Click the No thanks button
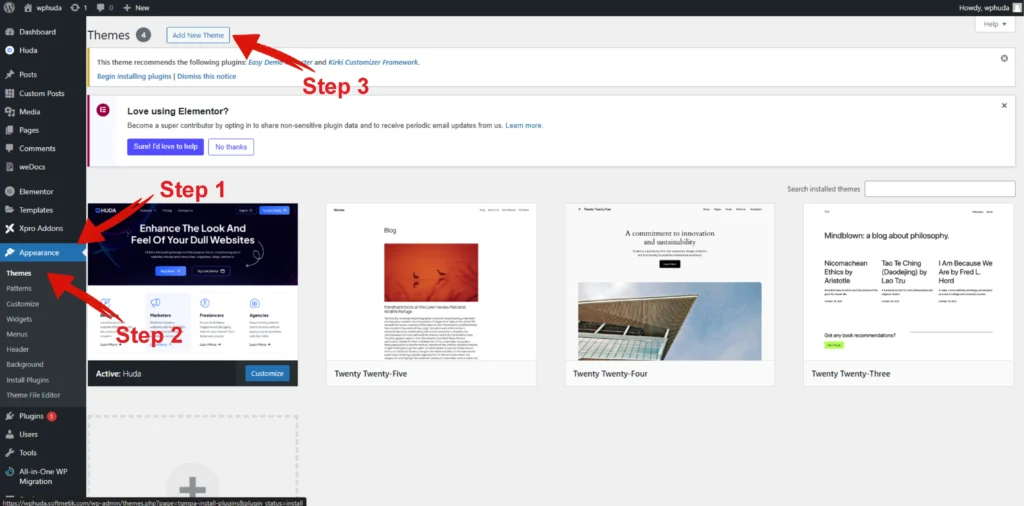Viewport: 1024px width, 506px height. point(231,147)
